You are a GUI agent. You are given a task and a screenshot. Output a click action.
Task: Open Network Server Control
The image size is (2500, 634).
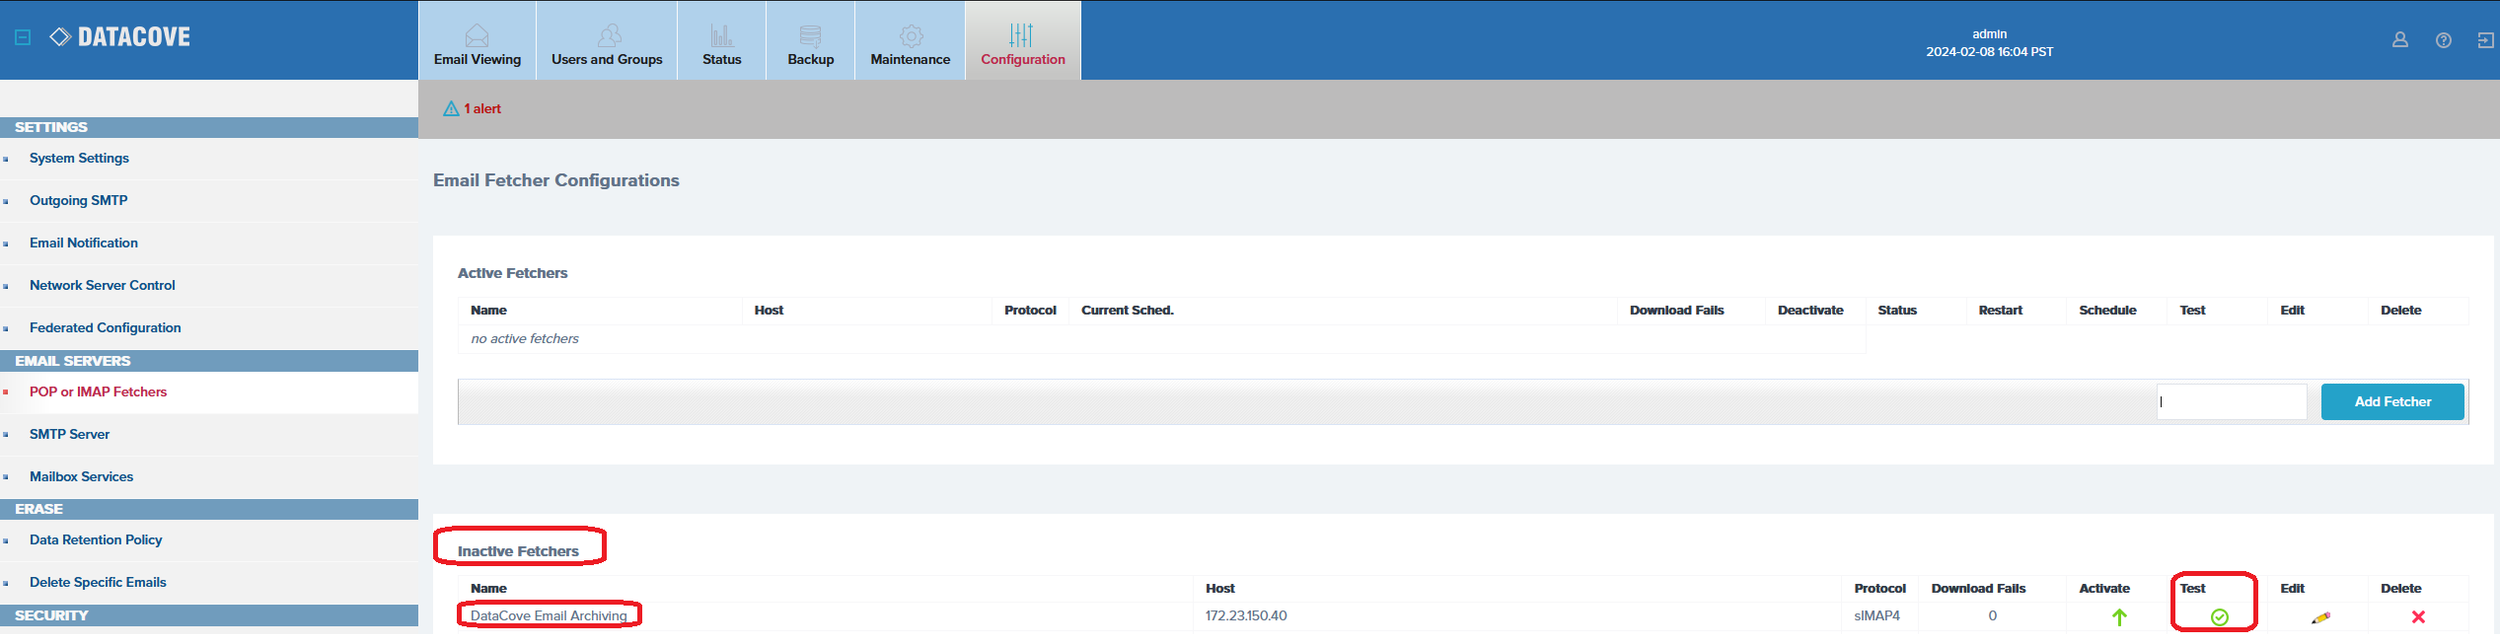click(x=102, y=285)
